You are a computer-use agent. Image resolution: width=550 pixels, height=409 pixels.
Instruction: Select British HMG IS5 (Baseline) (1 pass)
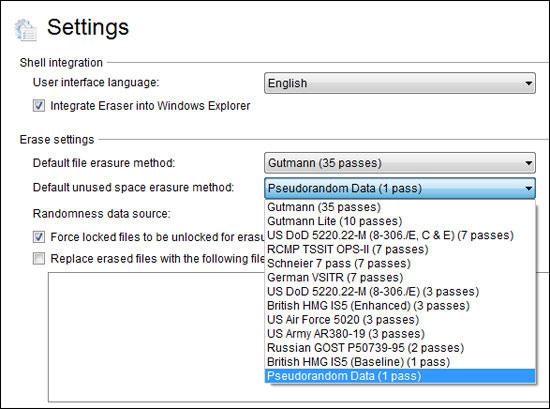tap(400, 362)
